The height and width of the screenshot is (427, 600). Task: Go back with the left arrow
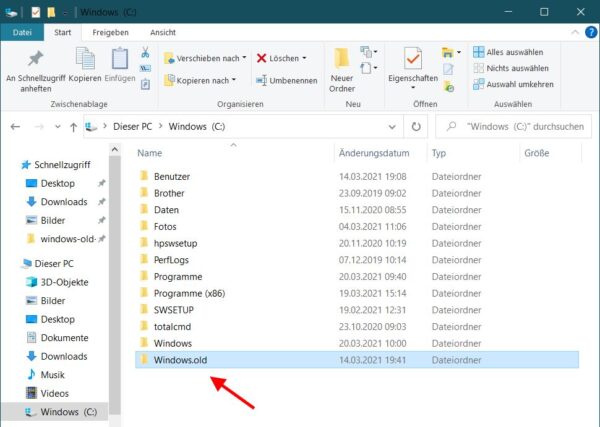15,127
